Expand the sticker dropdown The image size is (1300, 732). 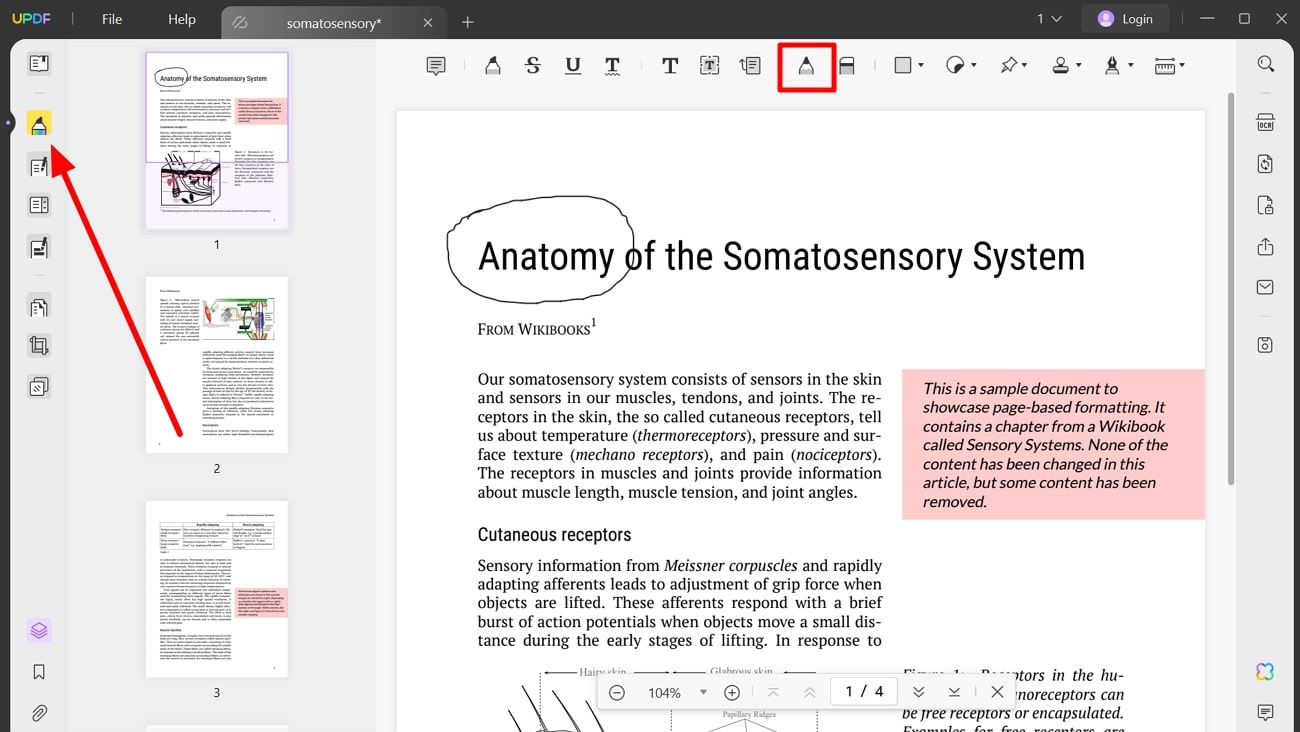tap(973, 66)
